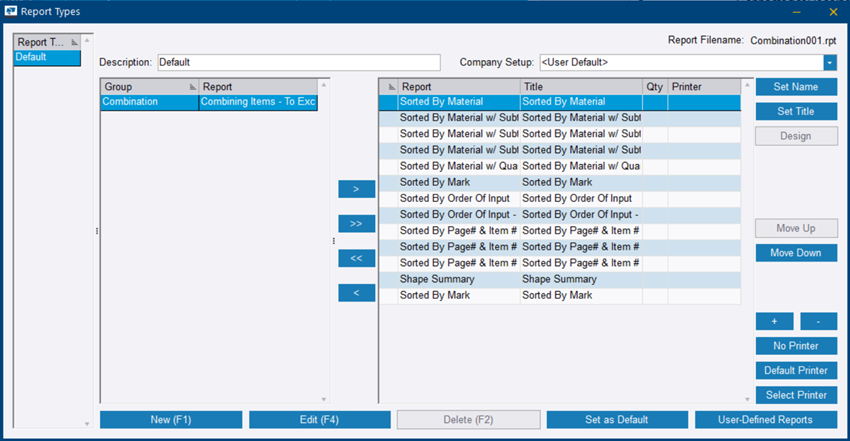The height and width of the screenshot is (441, 850).
Task: Click the double left arrow (<<) button
Action: click(356, 258)
